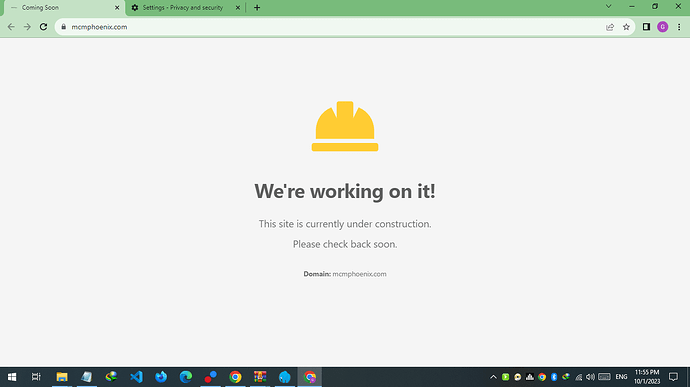Bookmark this page with the star icon
690x387 pixels.
coord(626,27)
